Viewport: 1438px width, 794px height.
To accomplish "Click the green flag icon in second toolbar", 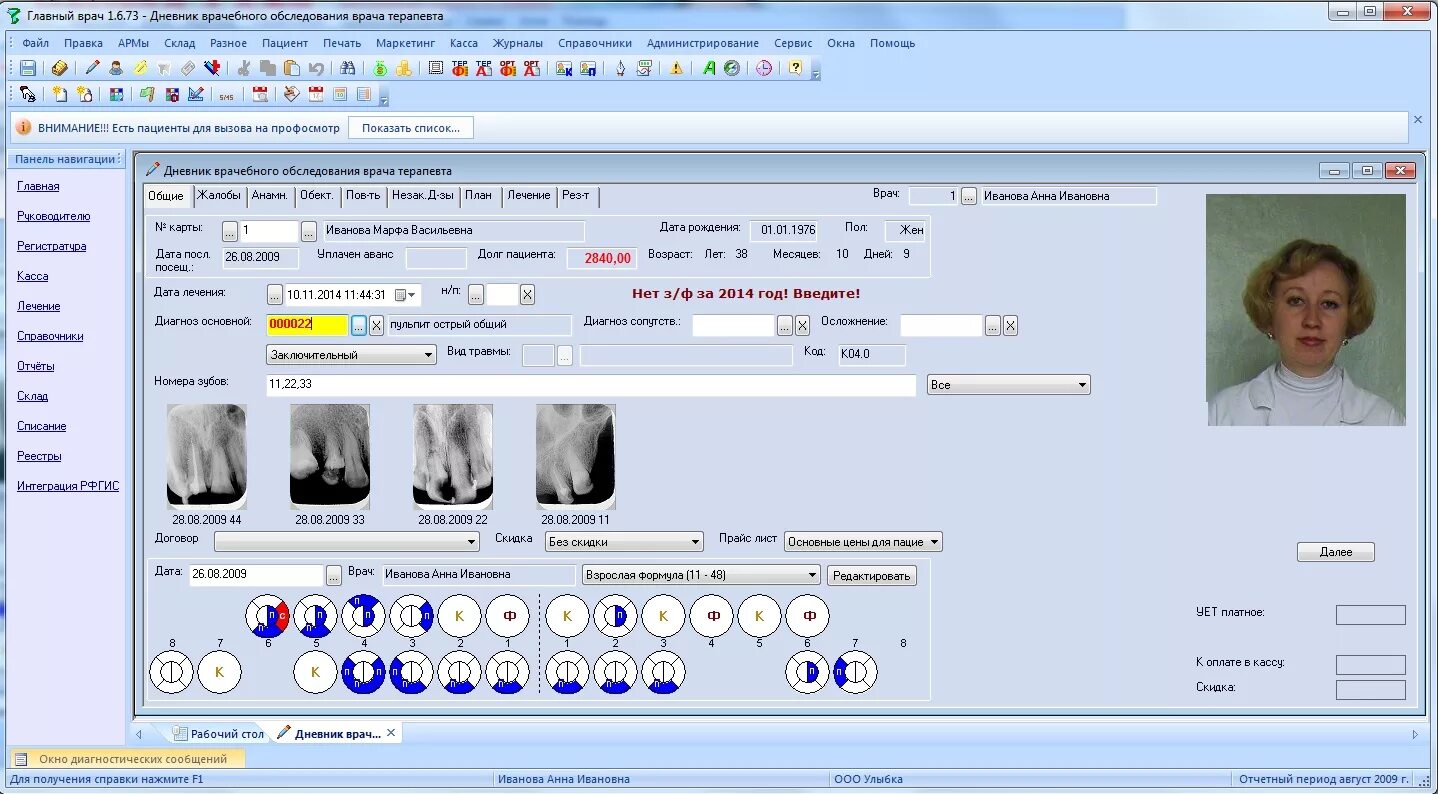I will click(x=148, y=95).
